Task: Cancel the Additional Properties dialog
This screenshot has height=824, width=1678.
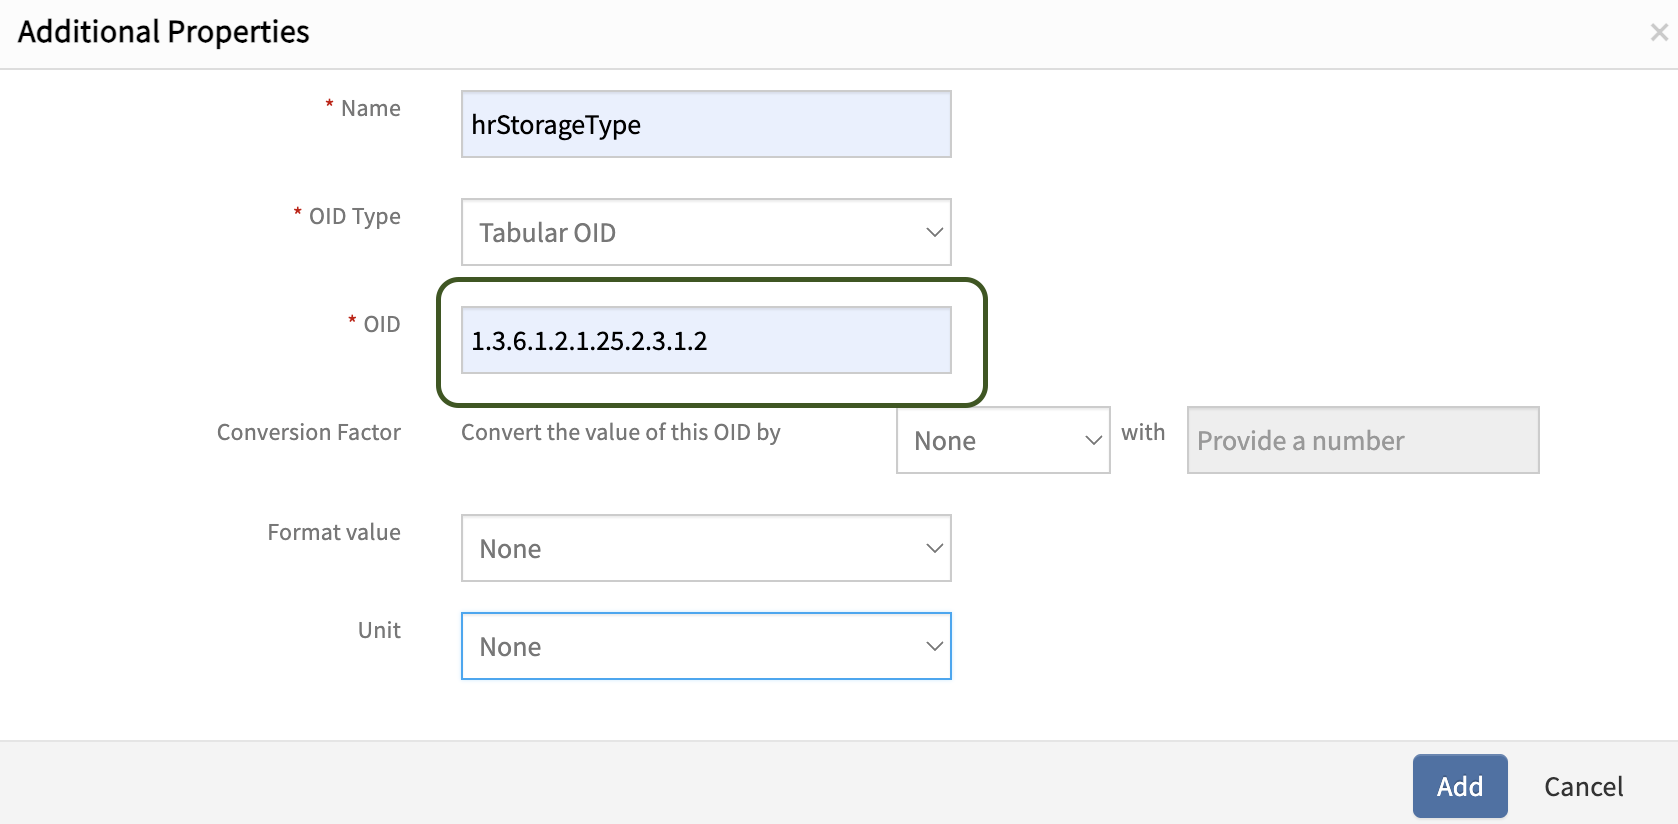Action: point(1583,787)
